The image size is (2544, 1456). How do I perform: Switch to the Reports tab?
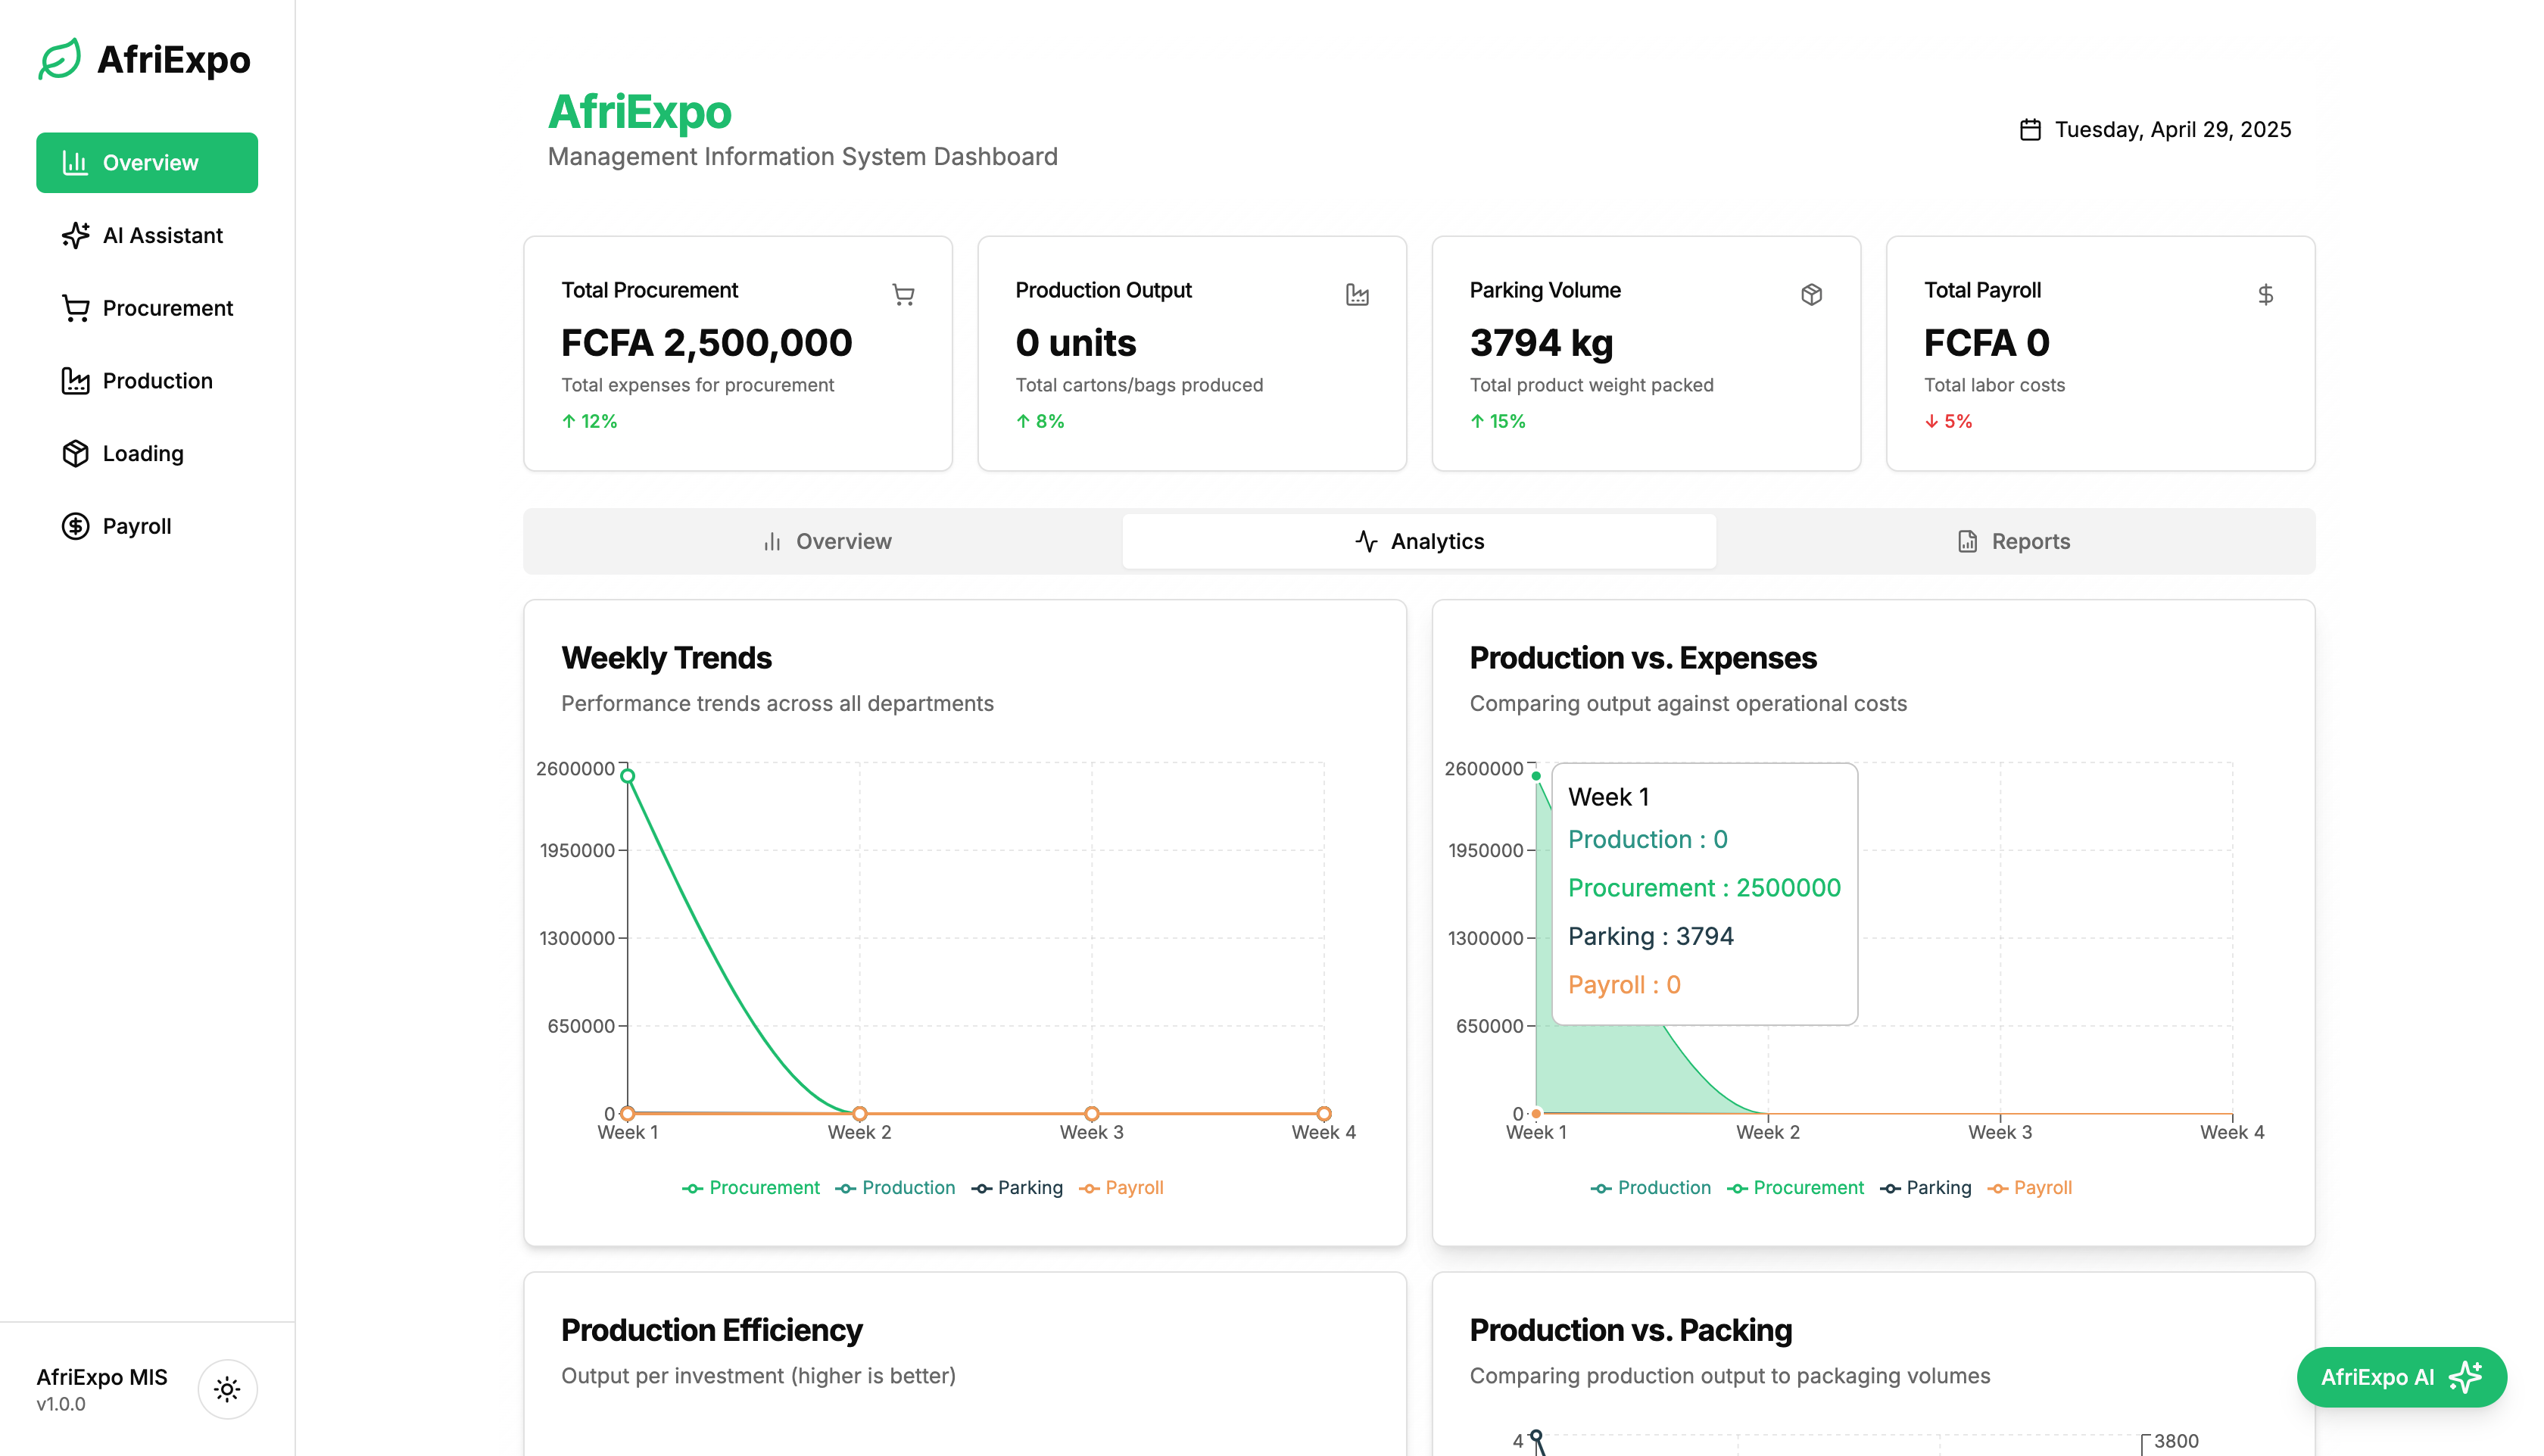point(2013,541)
